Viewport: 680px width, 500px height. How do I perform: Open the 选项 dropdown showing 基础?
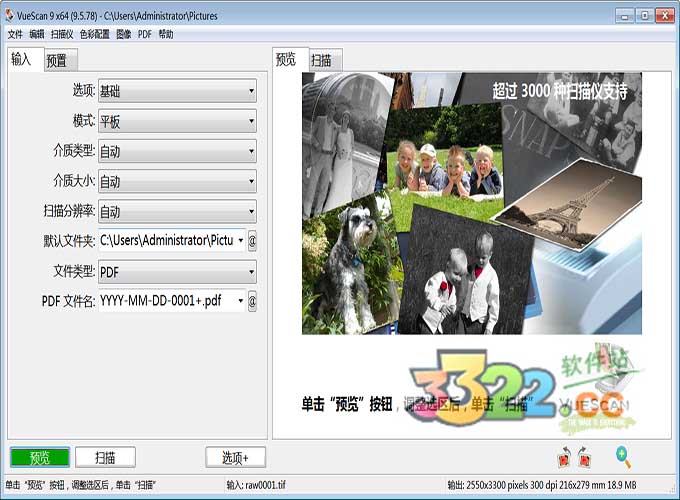click(177, 91)
